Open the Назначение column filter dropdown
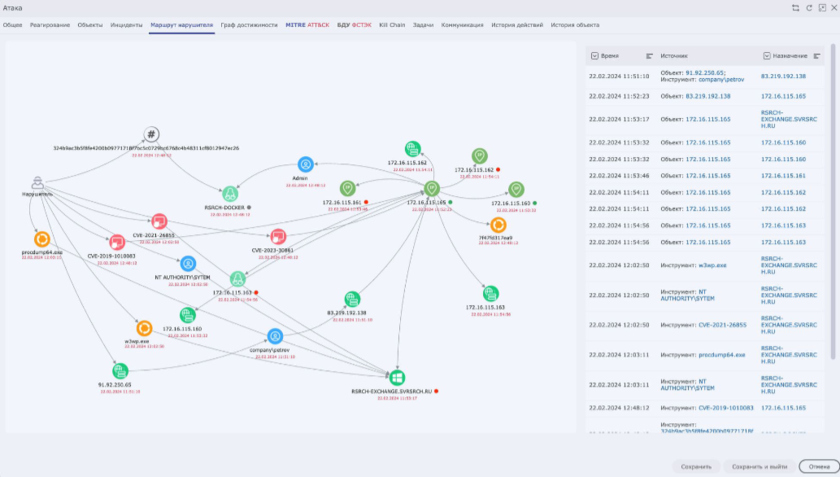 [x=767, y=56]
